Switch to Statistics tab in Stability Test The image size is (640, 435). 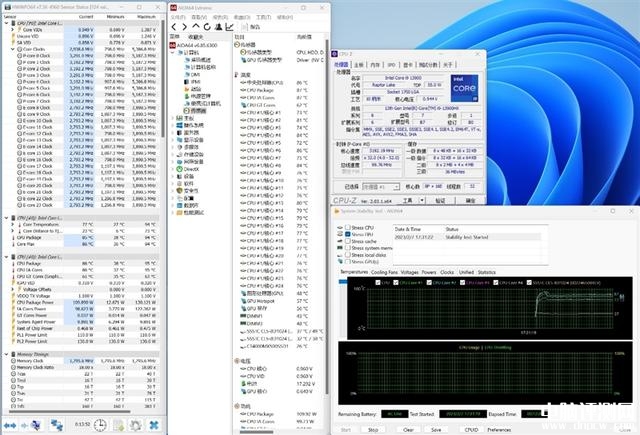[x=487, y=272]
